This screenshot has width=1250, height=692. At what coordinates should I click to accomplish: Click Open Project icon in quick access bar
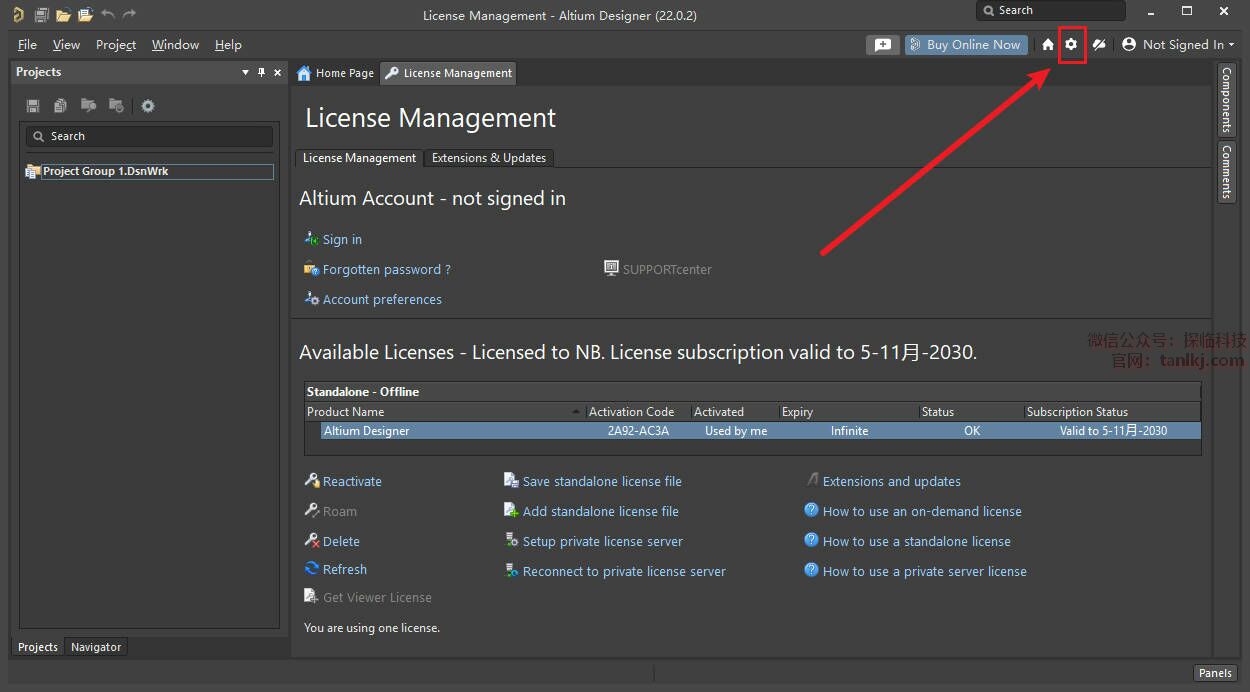pyautogui.click(x=85, y=14)
